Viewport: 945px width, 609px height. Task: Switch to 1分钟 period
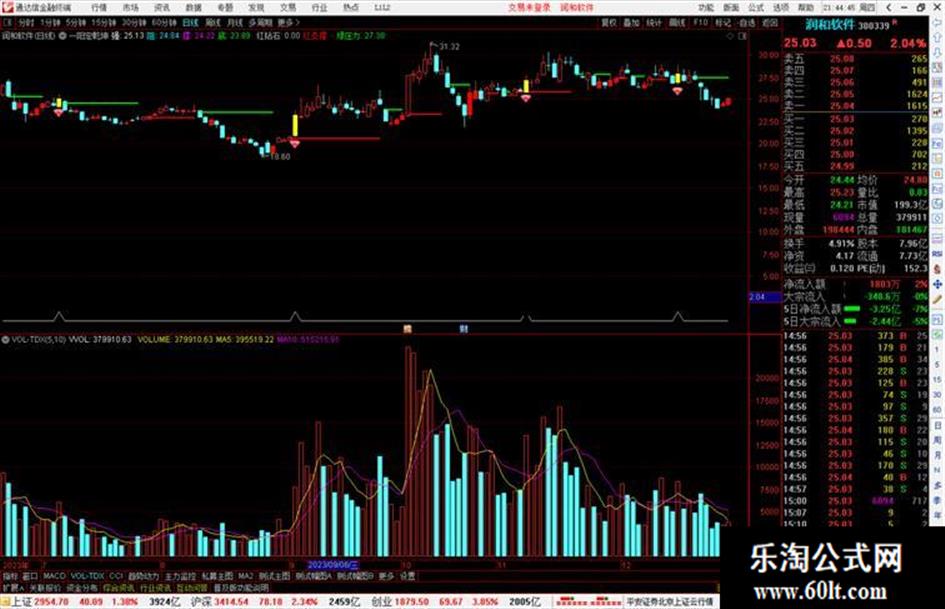(x=50, y=22)
